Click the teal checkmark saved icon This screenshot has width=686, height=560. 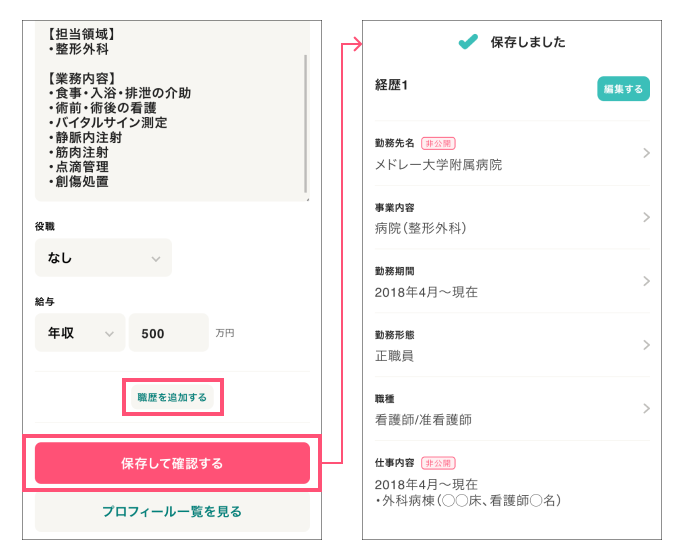(467, 42)
